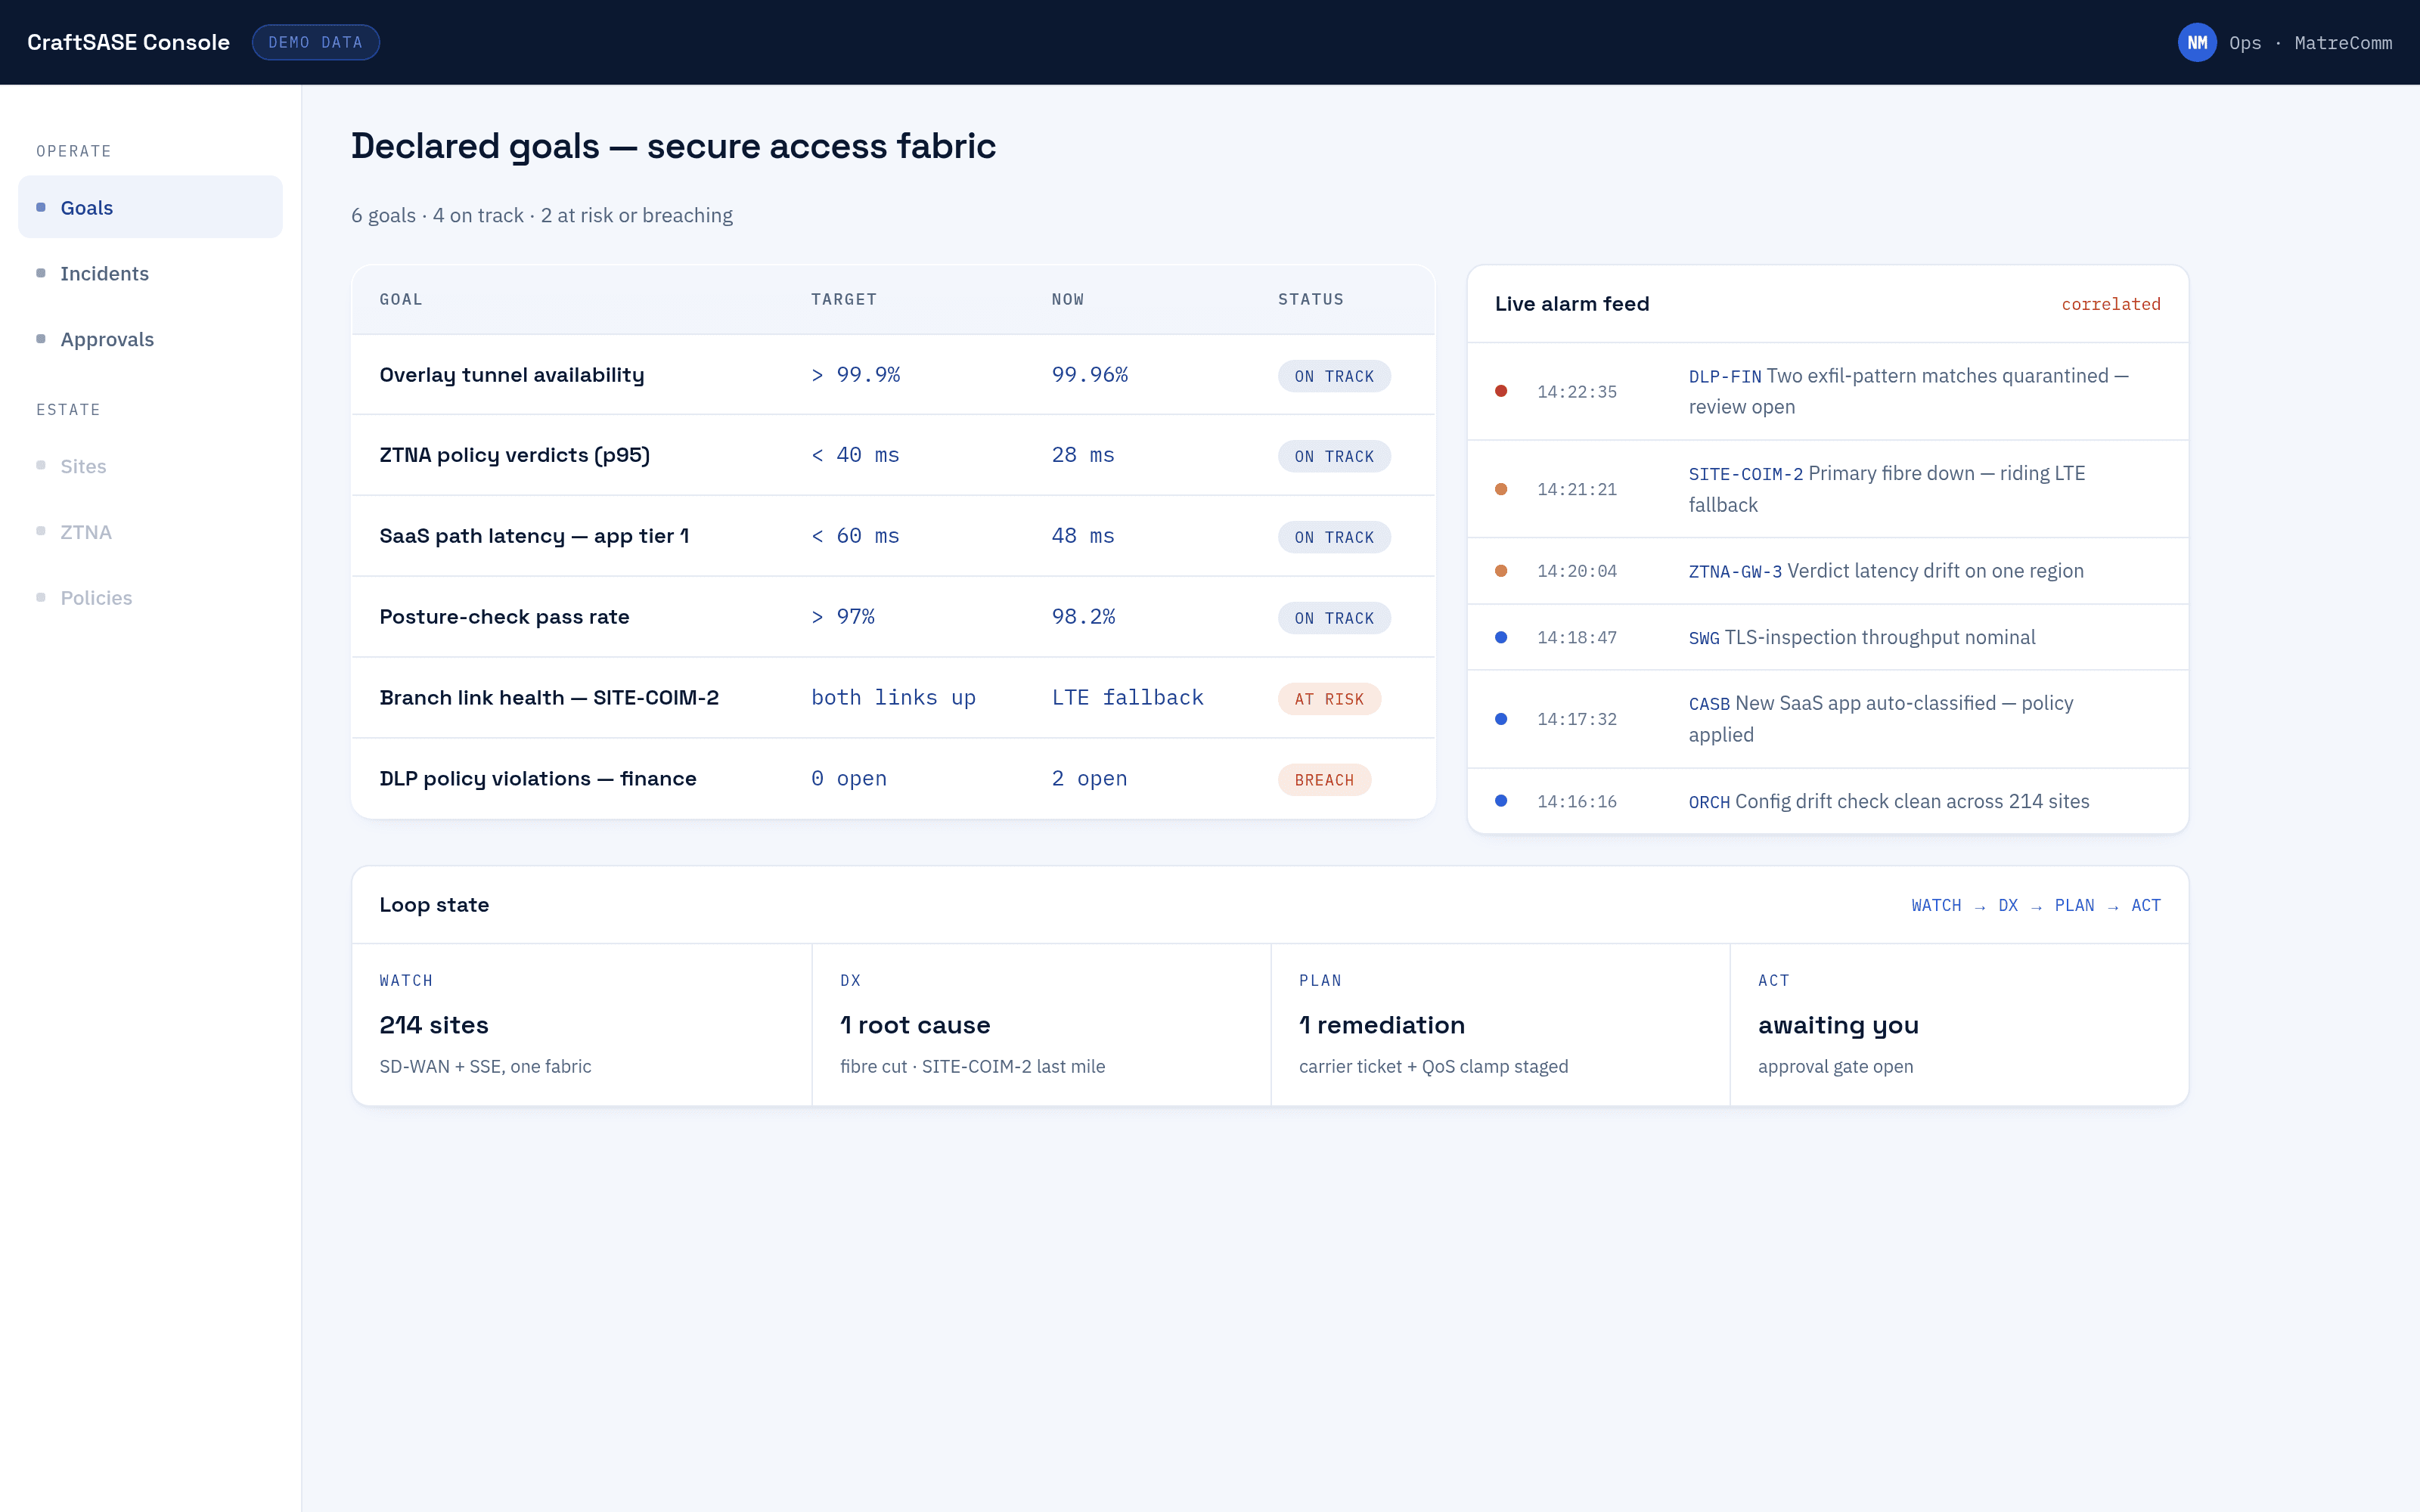Image resolution: width=2420 pixels, height=1512 pixels.
Task: Click the blue dot for the 14:16:16 alarm
Action: click(x=1501, y=801)
